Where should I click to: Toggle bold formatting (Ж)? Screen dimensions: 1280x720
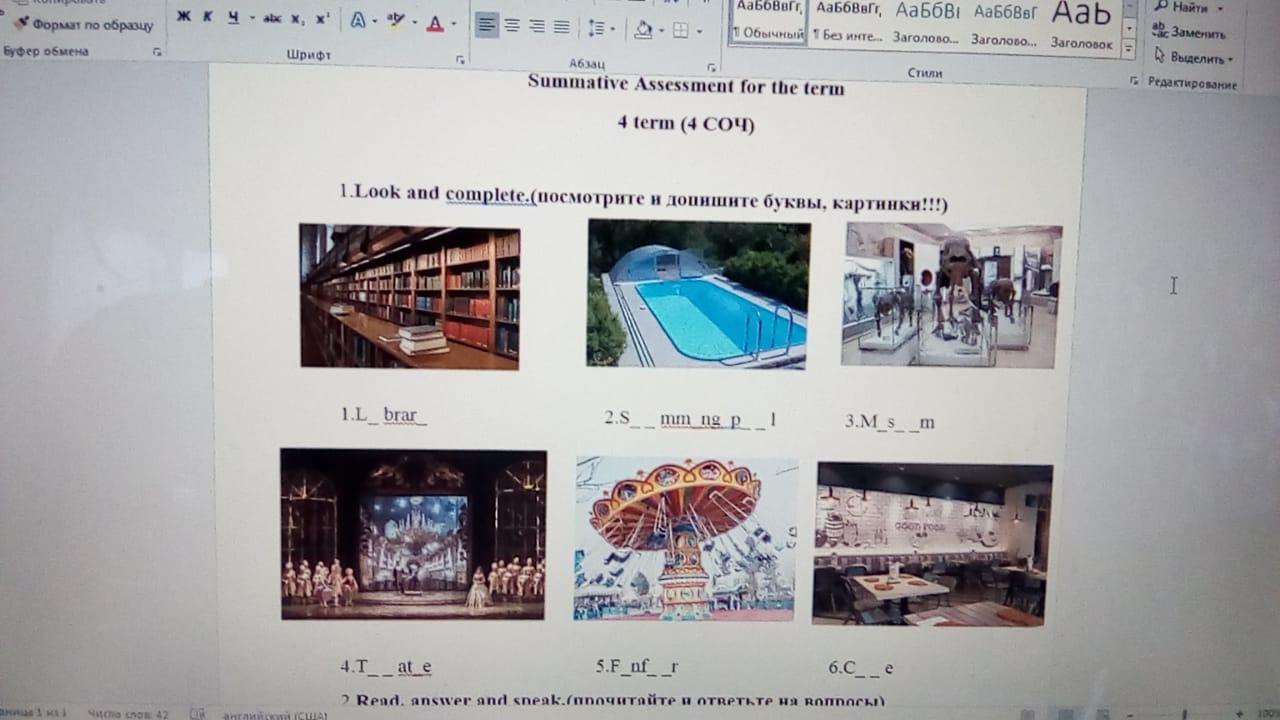click(x=183, y=17)
